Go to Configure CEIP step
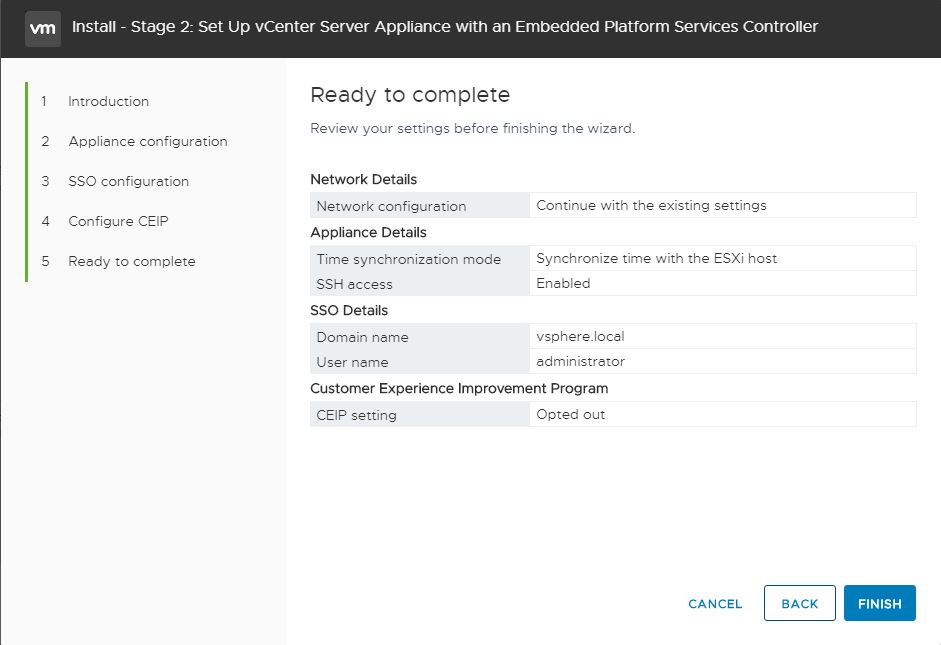 [118, 221]
